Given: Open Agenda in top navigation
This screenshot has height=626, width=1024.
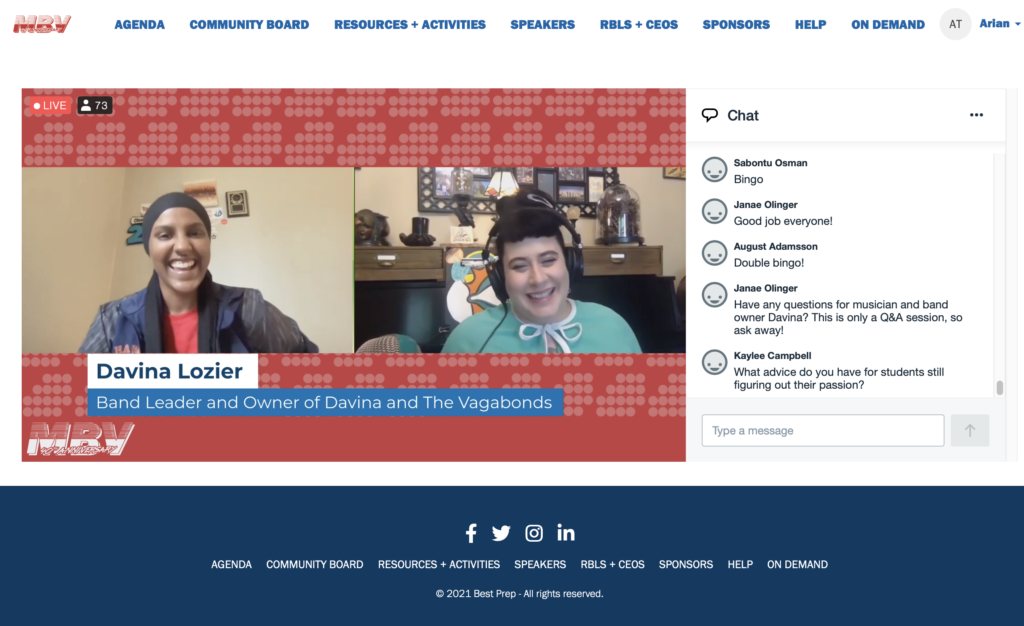Looking at the screenshot, I should coord(139,25).
